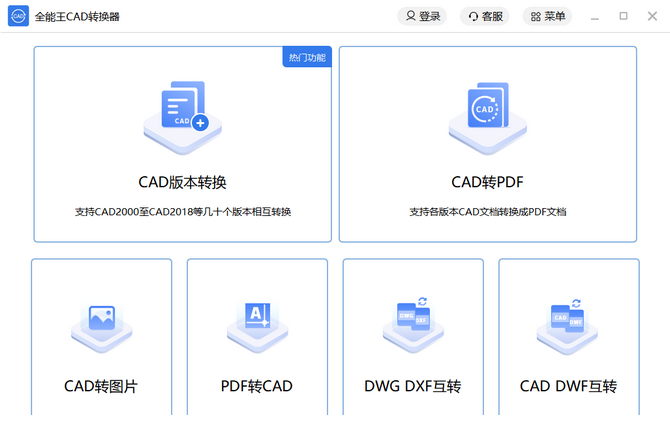Screen dimensions: 670x431
Task: Choose the CAD DWF互转 icon
Action: point(567,327)
